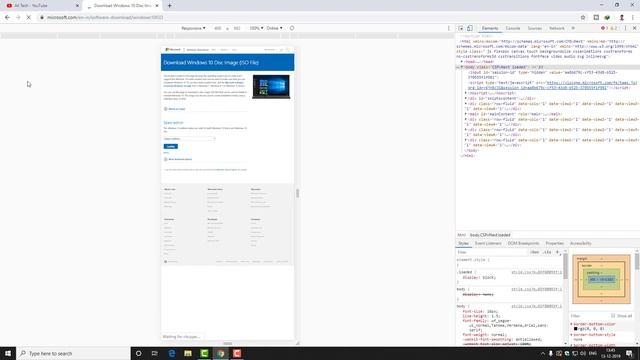This screenshot has height=360, width=640.
Task: Open stylesheet link beside .loaded rule
Action: point(536,272)
